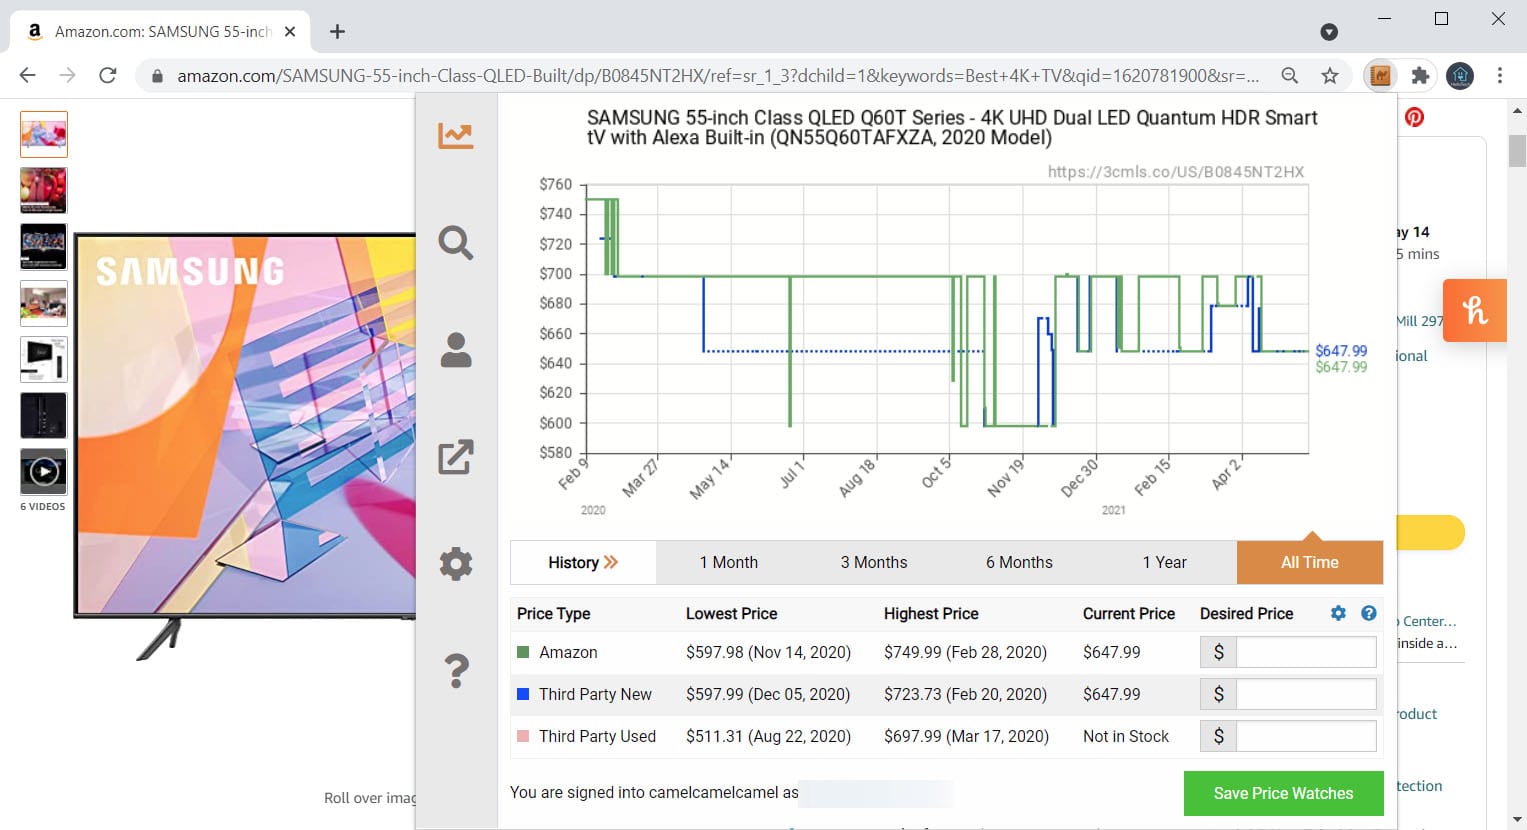Image resolution: width=1527 pixels, height=830 pixels.
Task: Click the question mark help icon in sidebar
Action: pyautogui.click(x=456, y=670)
